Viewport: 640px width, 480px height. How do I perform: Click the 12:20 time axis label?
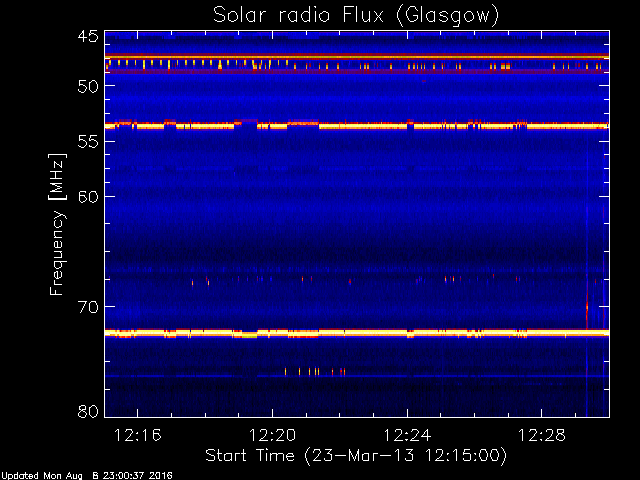pyautogui.click(x=272, y=436)
